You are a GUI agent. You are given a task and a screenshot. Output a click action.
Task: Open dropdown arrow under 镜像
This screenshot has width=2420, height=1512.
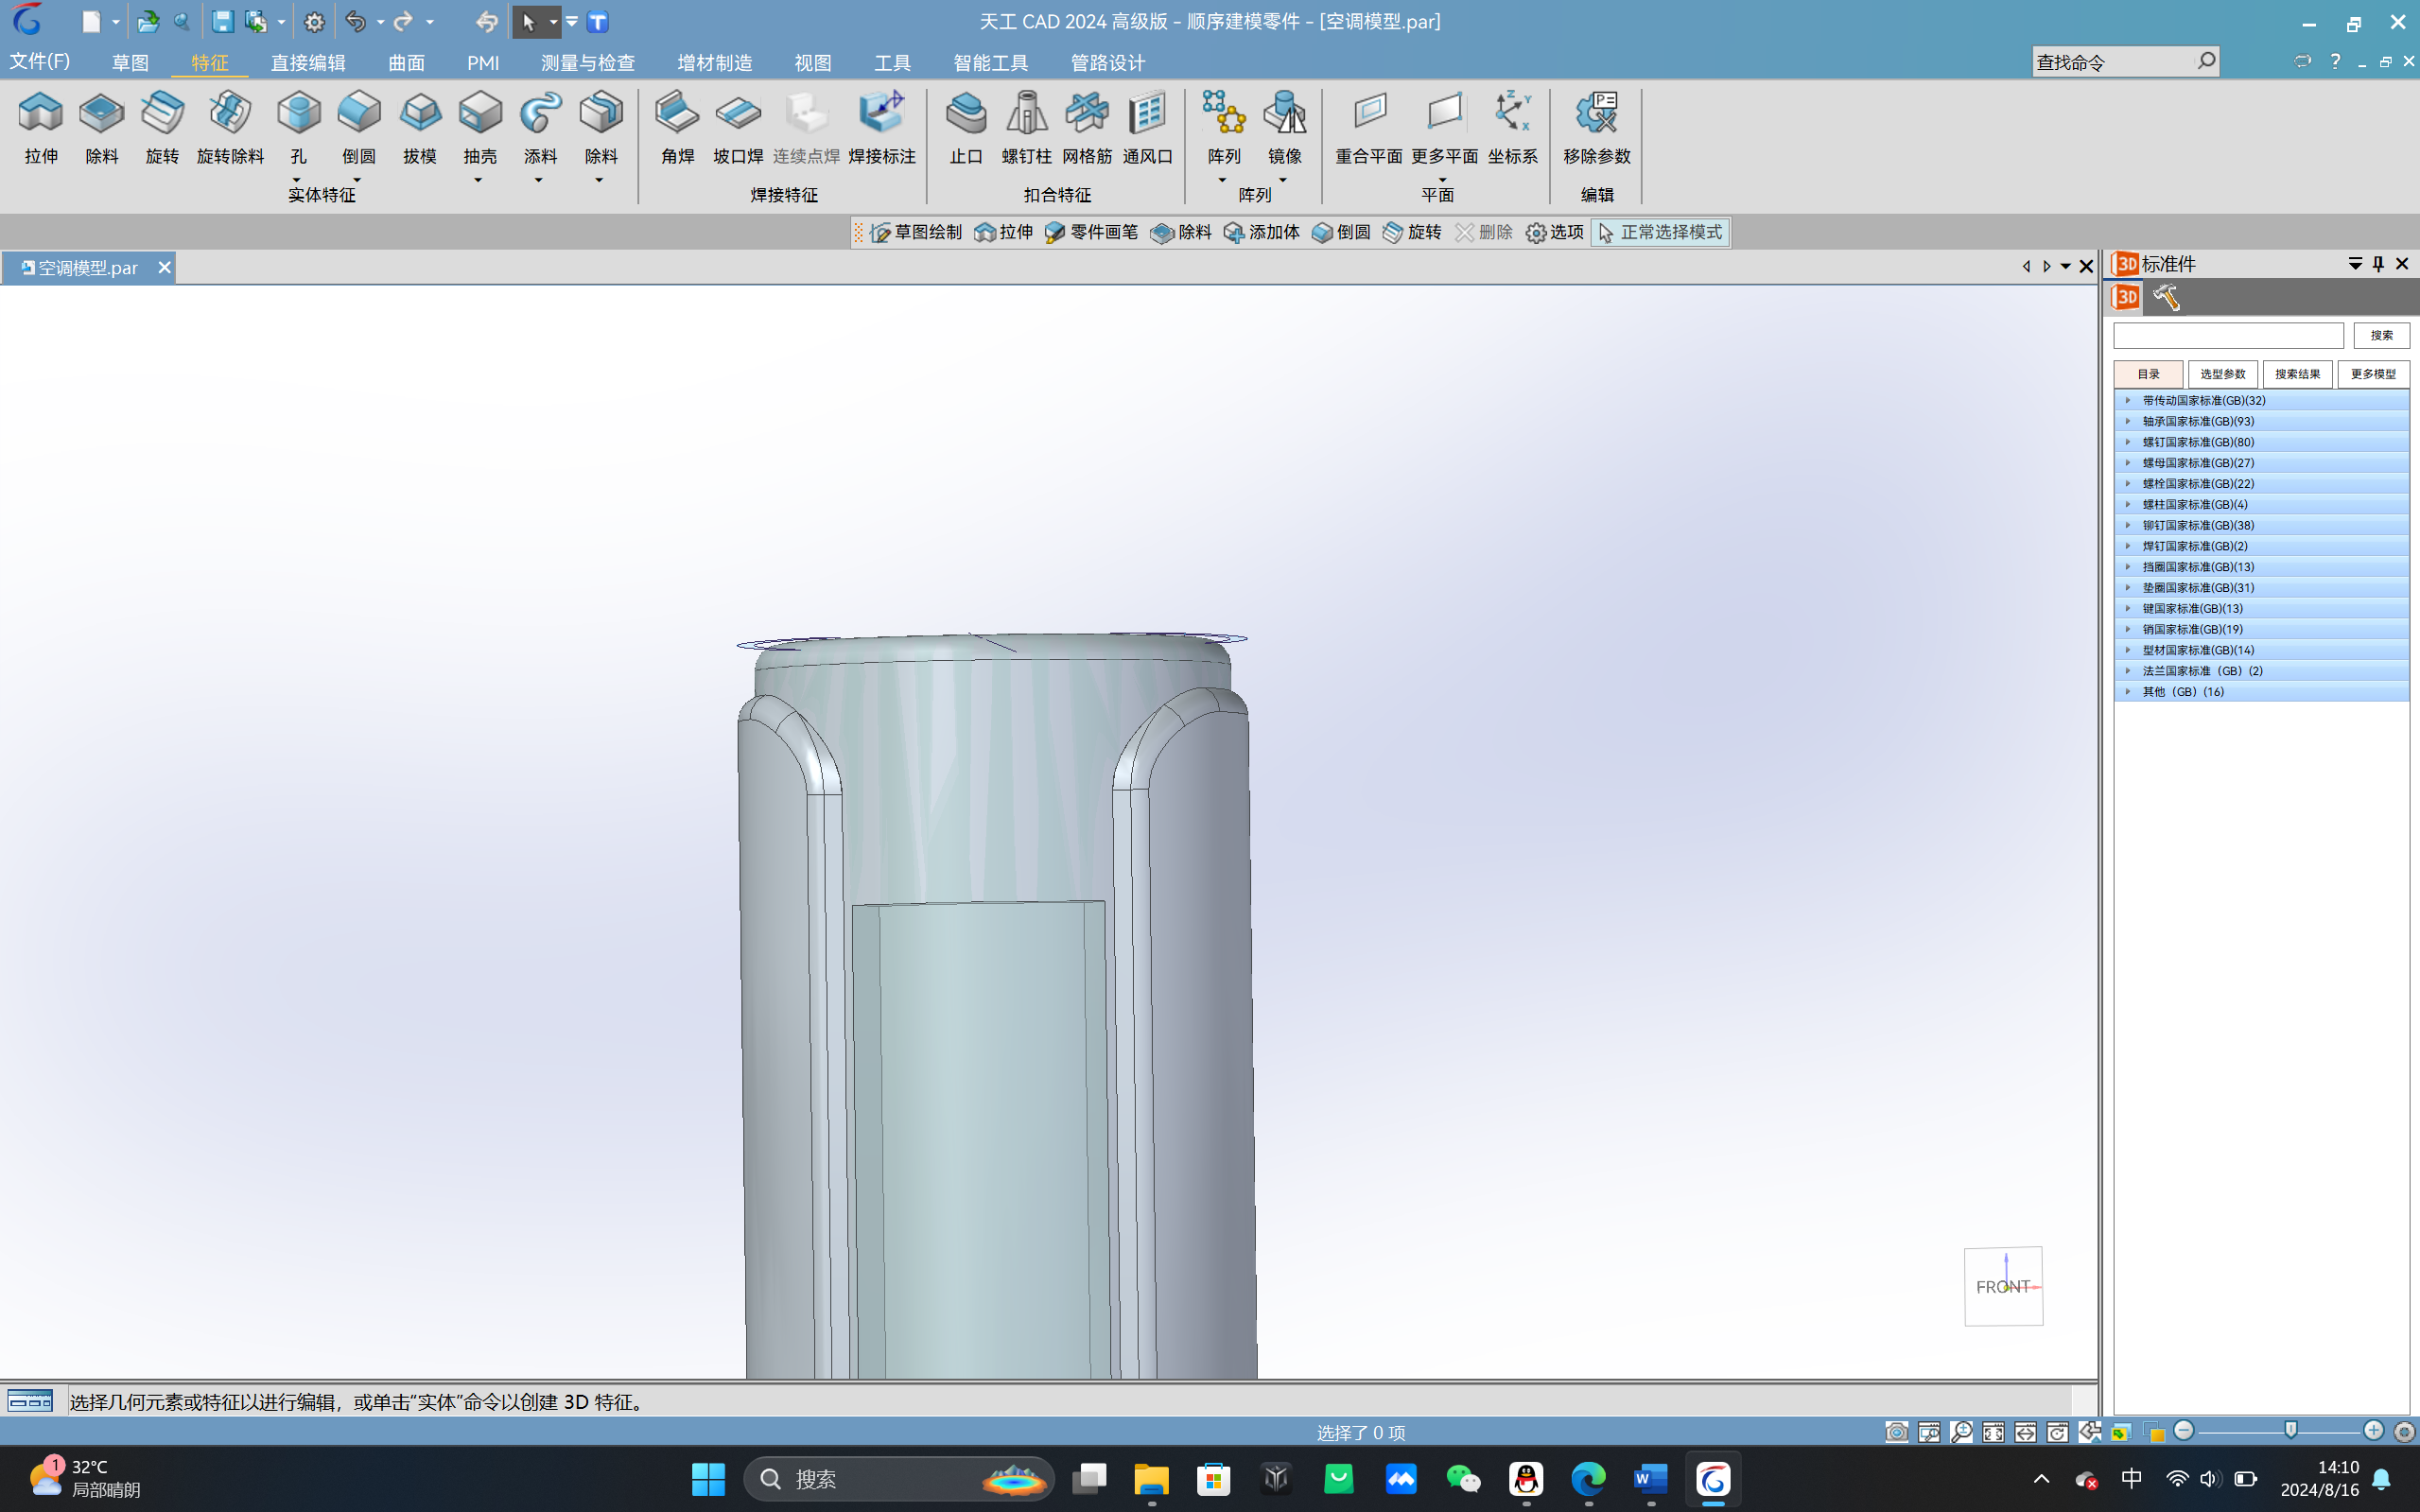[x=1283, y=180]
